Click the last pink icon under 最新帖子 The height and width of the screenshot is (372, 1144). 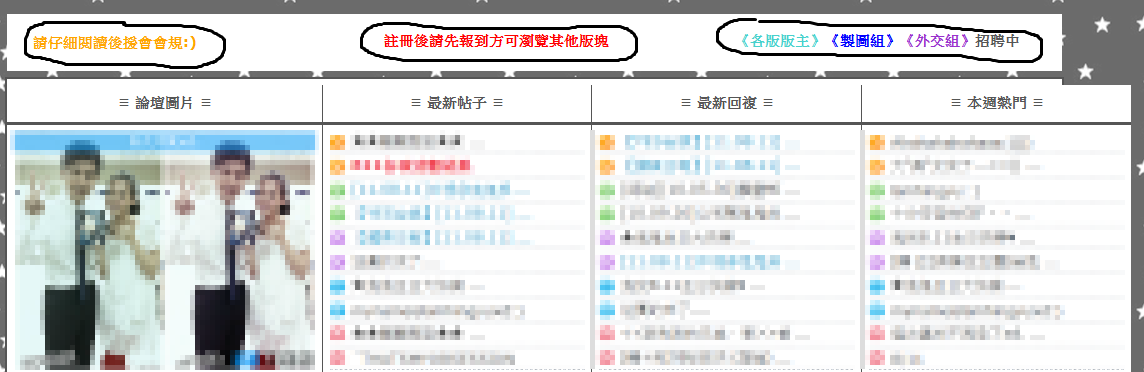(337, 358)
